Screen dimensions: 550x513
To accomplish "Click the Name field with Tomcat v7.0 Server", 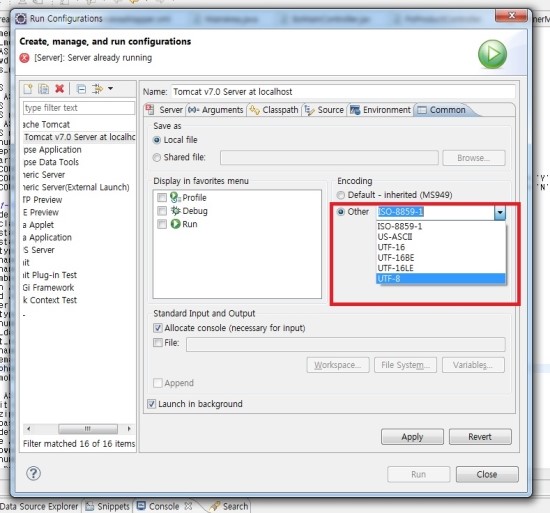I will (x=343, y=92).
